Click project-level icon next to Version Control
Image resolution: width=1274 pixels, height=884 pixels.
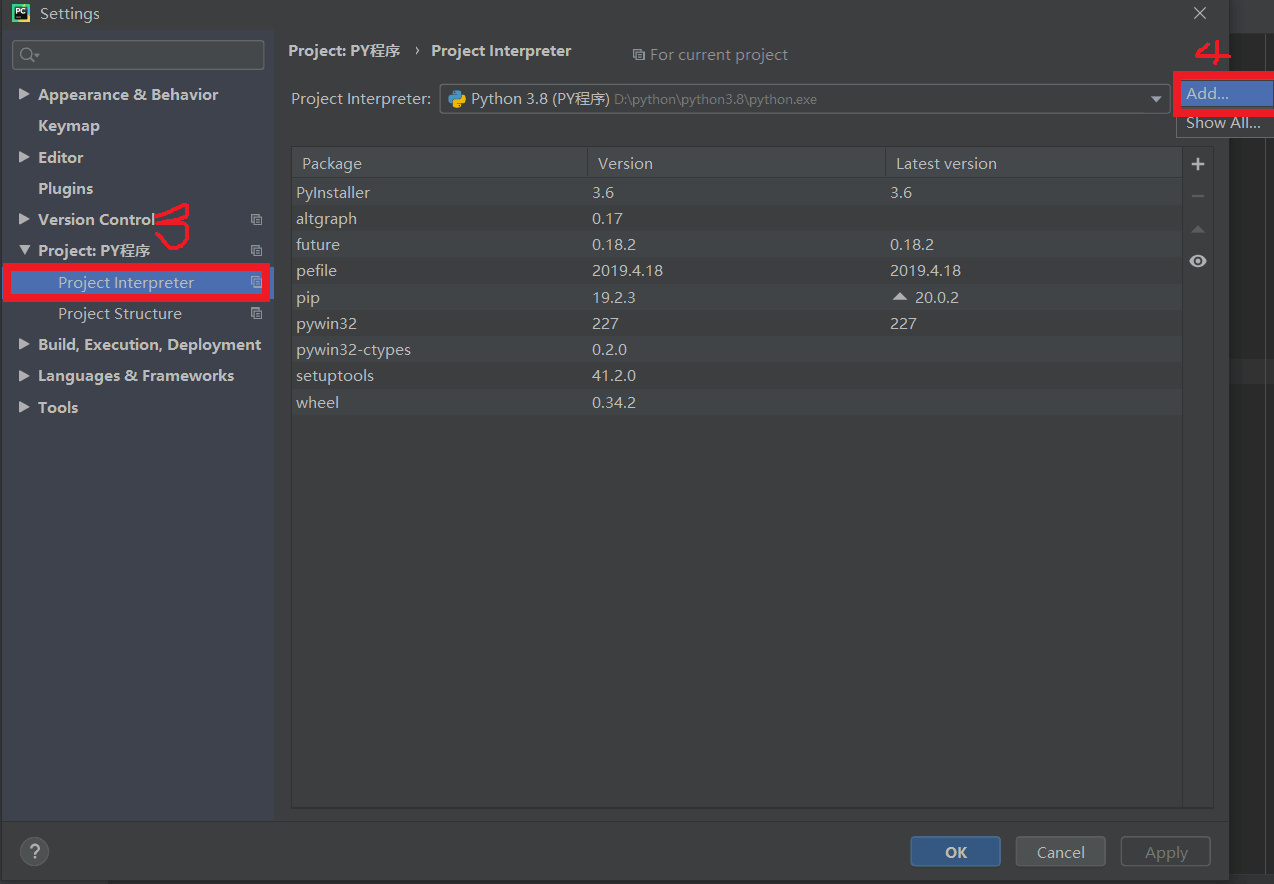pyautogui.click(x=256, y=219)
